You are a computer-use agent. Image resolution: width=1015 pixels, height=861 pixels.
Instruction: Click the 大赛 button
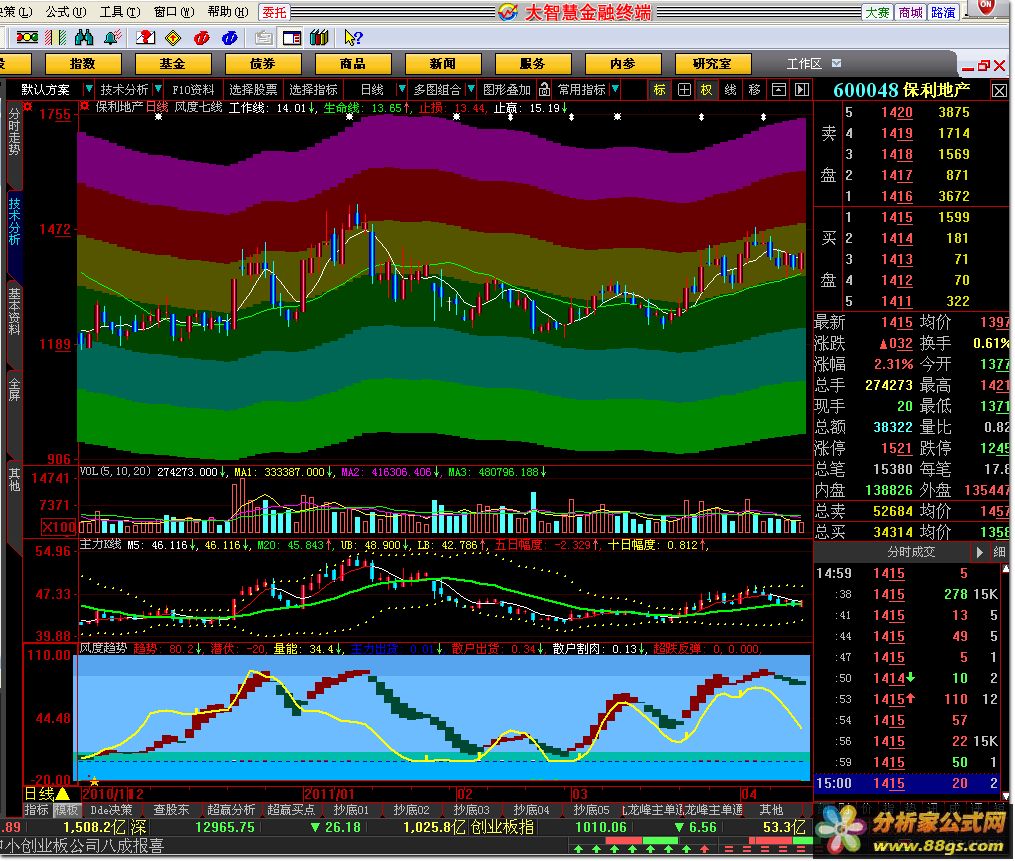point(878,12)
